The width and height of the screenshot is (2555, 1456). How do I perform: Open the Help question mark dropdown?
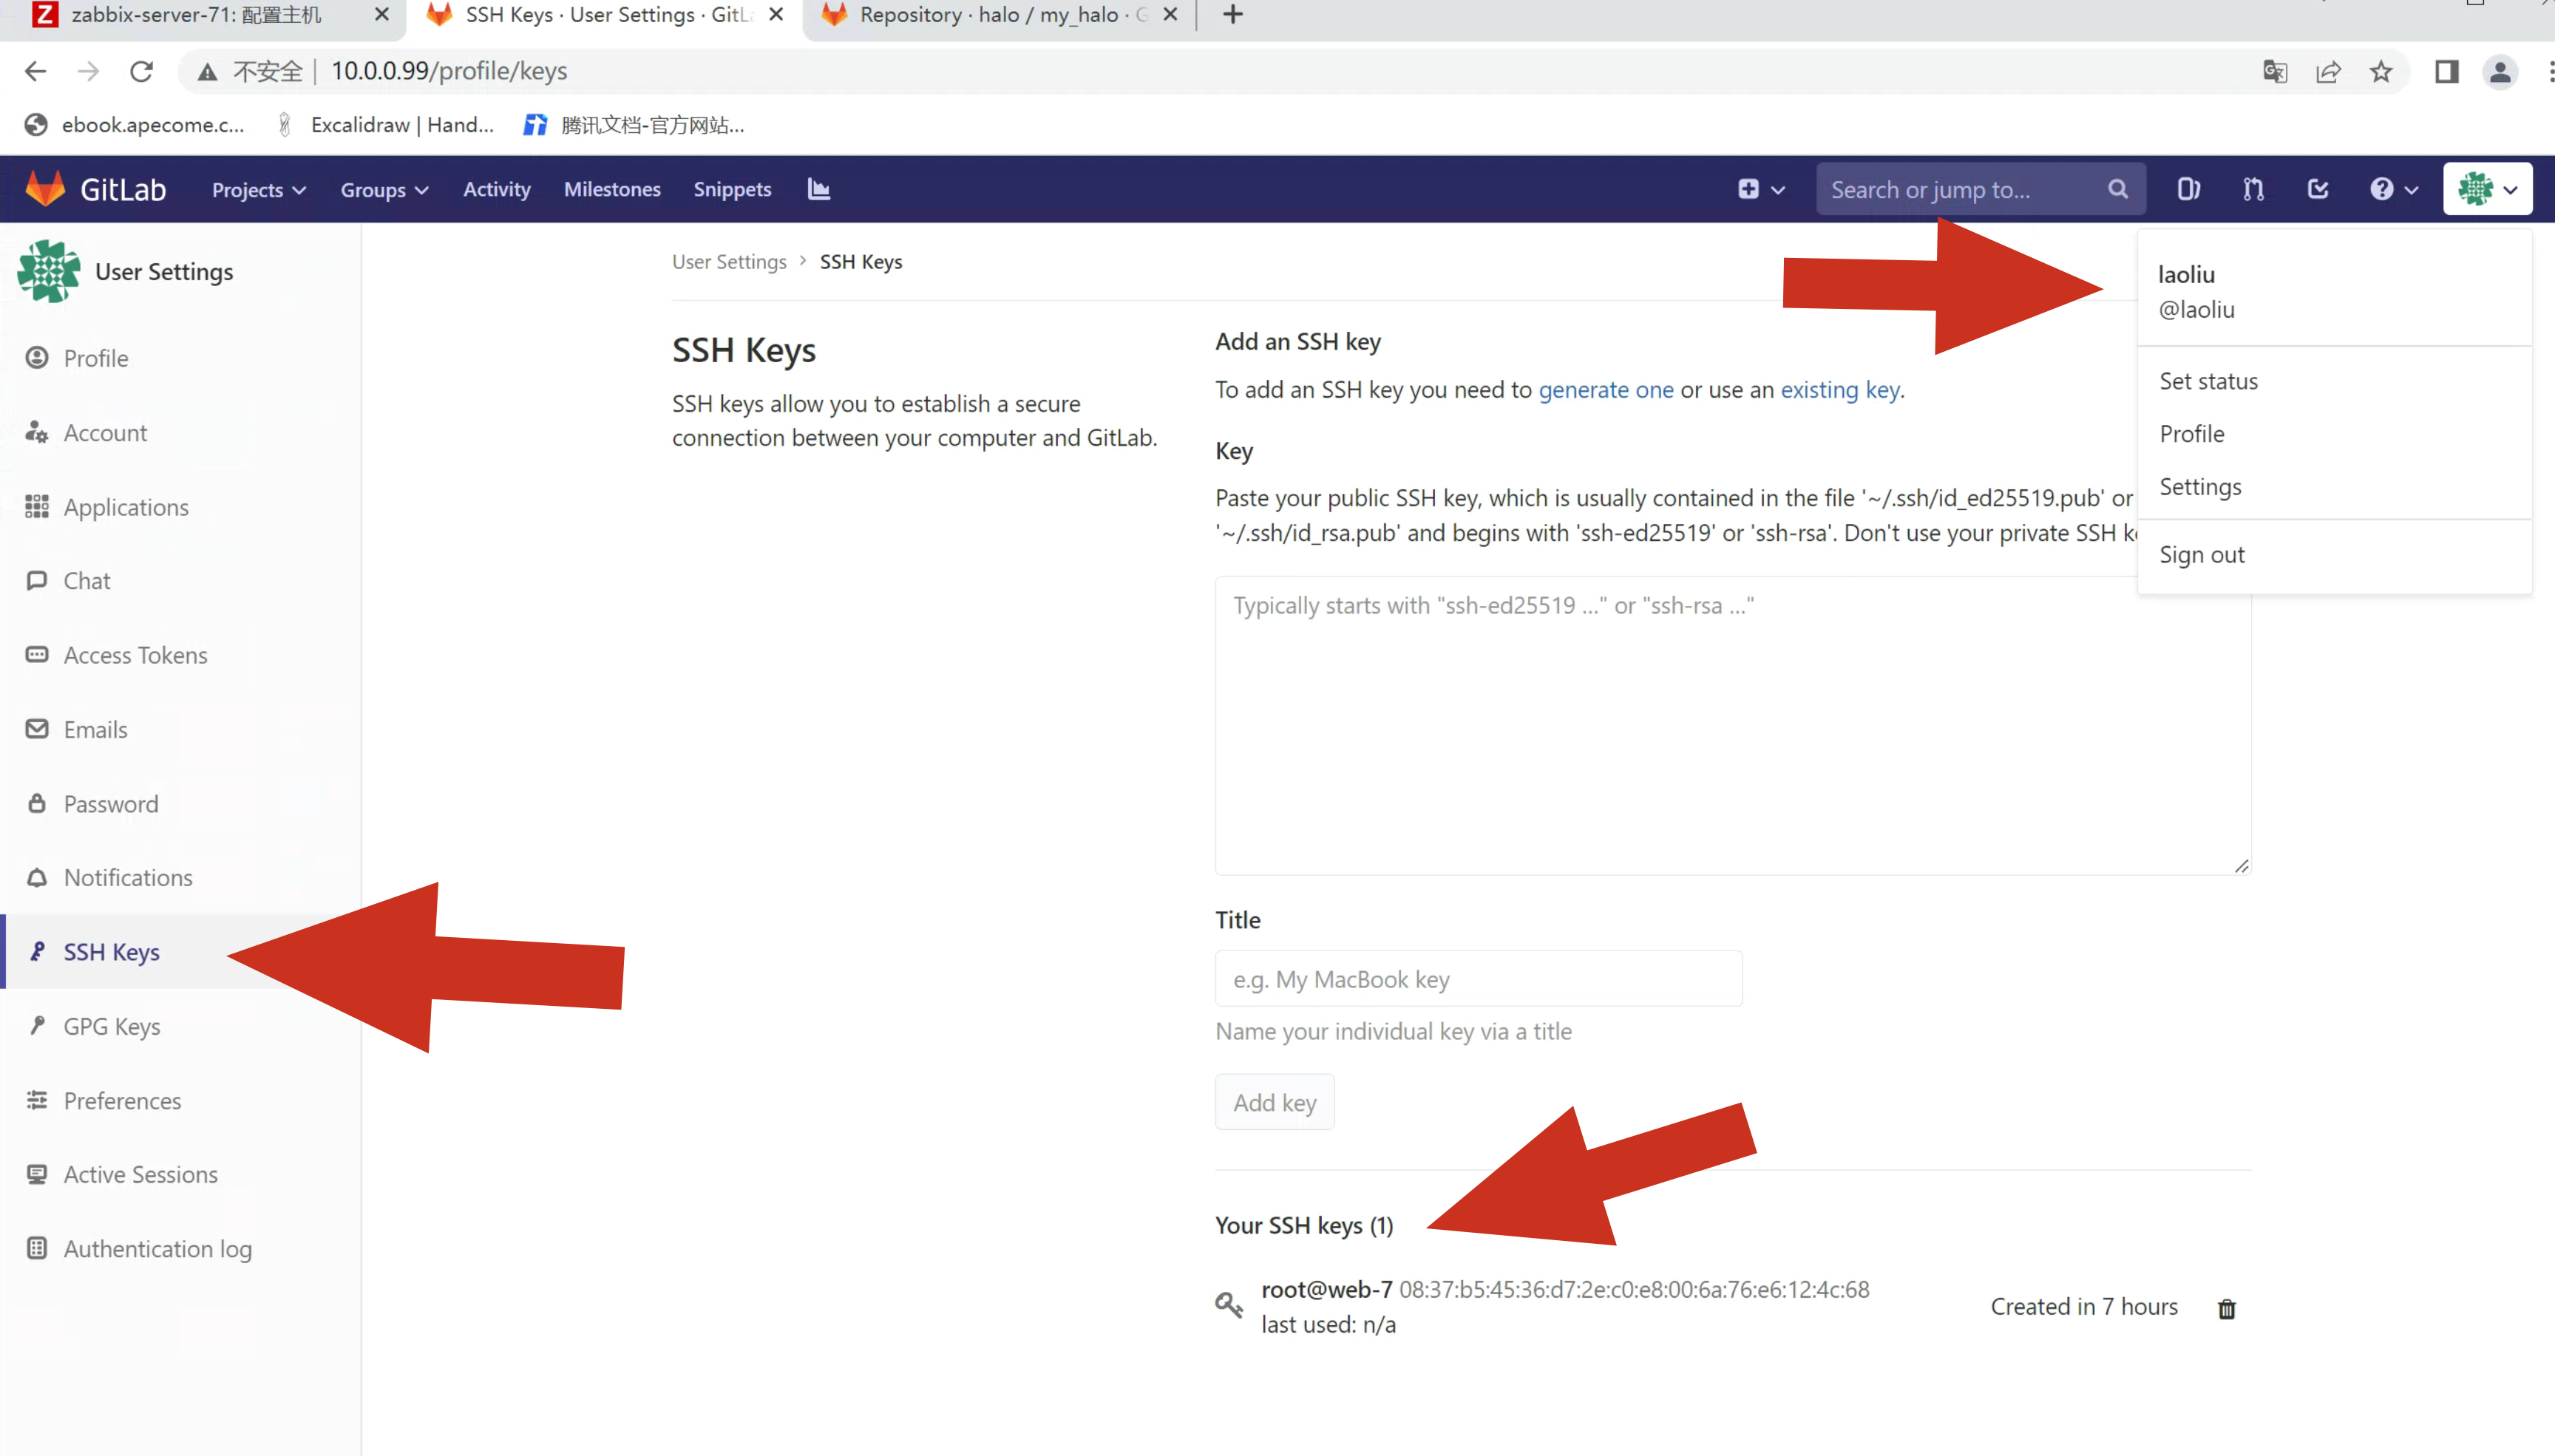pos(2393,189)
